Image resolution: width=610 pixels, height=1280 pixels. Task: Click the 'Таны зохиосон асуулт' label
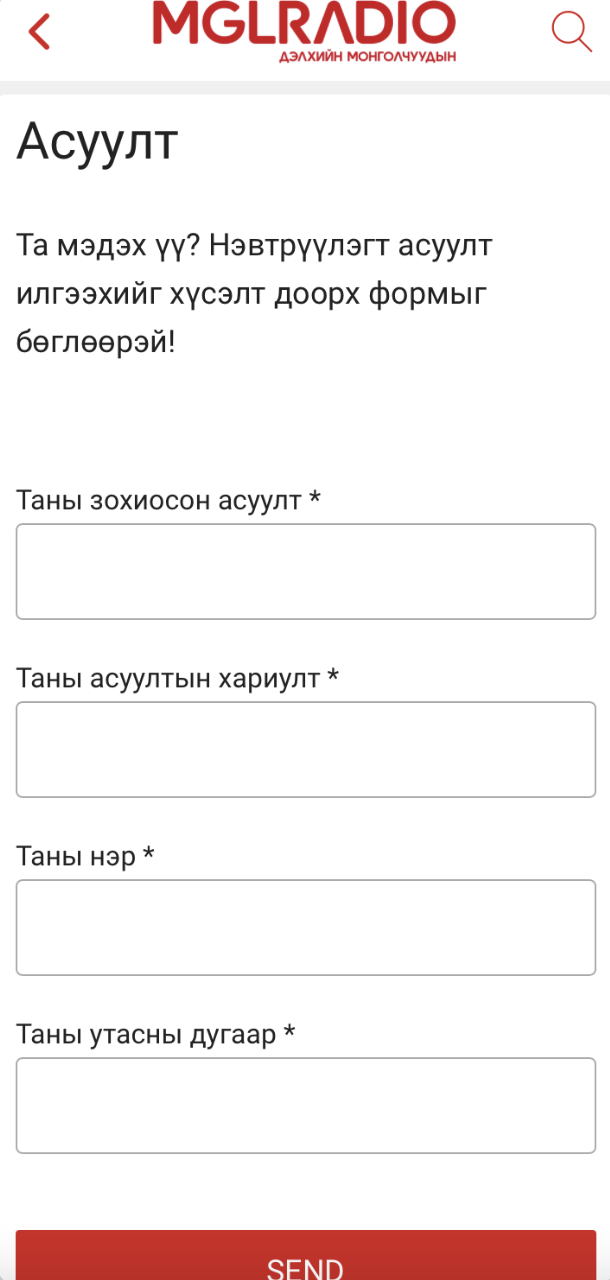point(159,500)
